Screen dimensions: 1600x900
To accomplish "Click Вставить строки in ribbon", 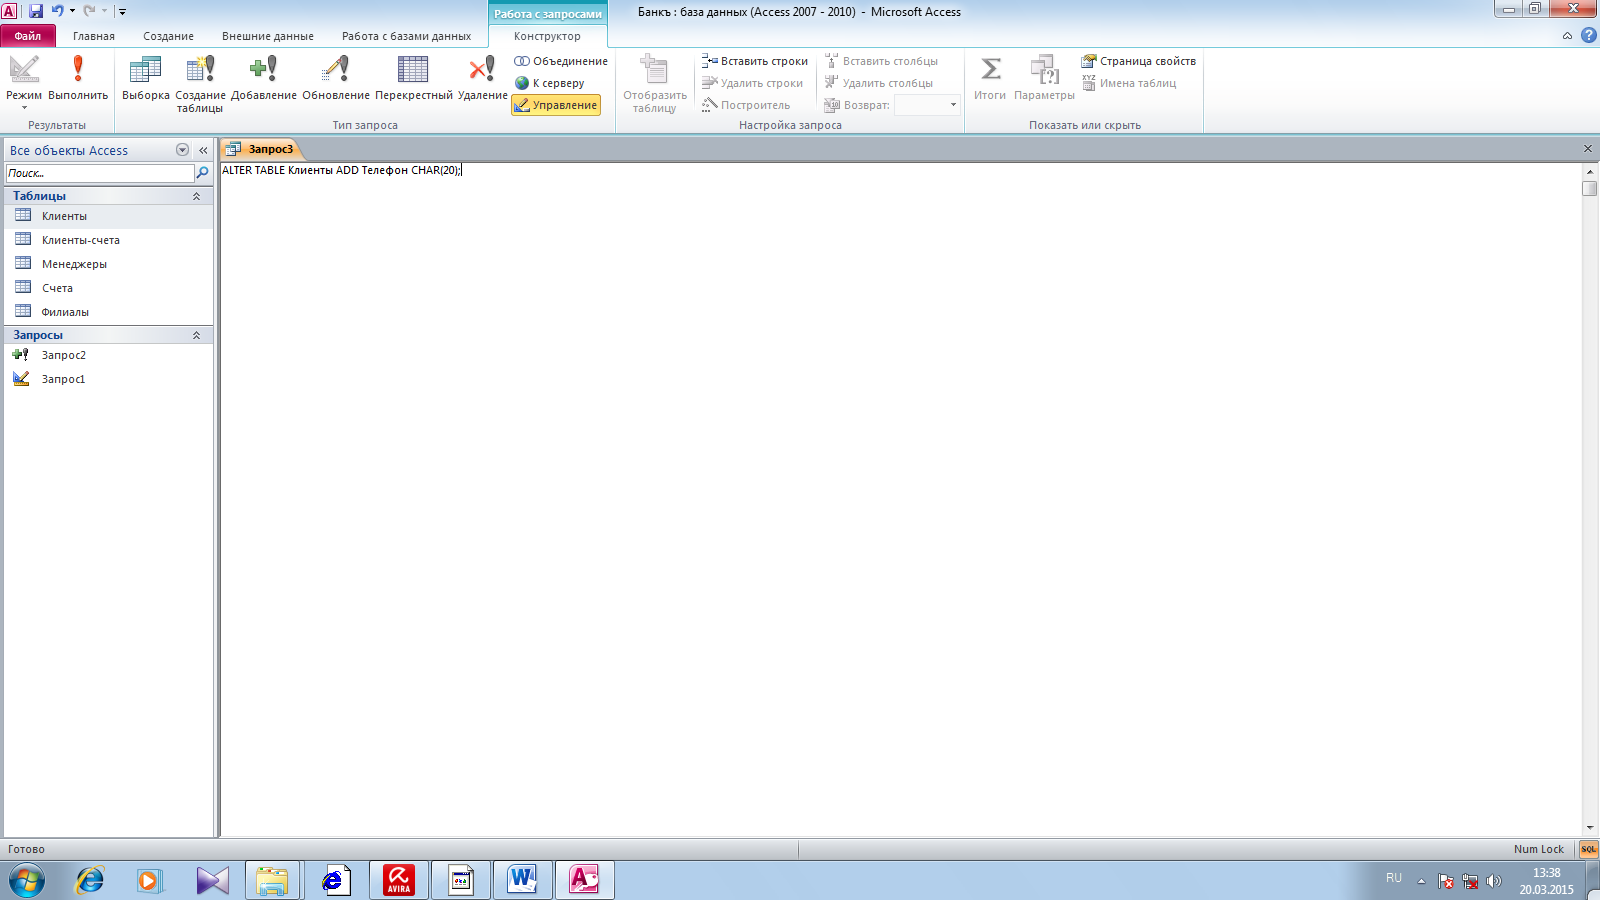I will click(755, 61).
